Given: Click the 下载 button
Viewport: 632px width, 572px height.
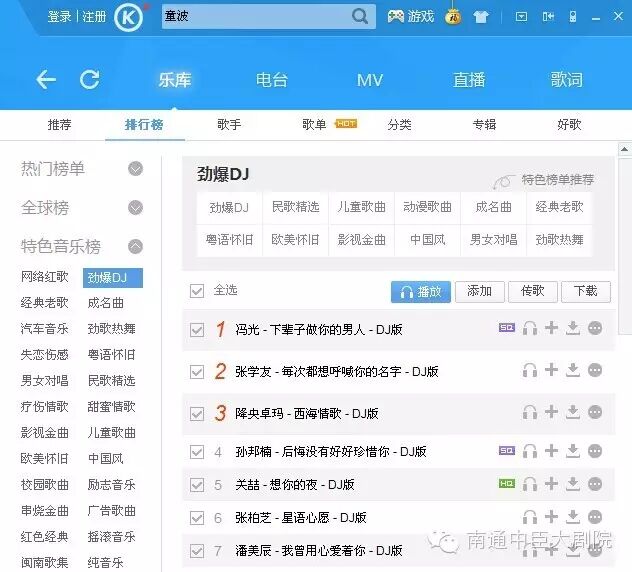Looking at the screenshot, I should coord(586,291).
